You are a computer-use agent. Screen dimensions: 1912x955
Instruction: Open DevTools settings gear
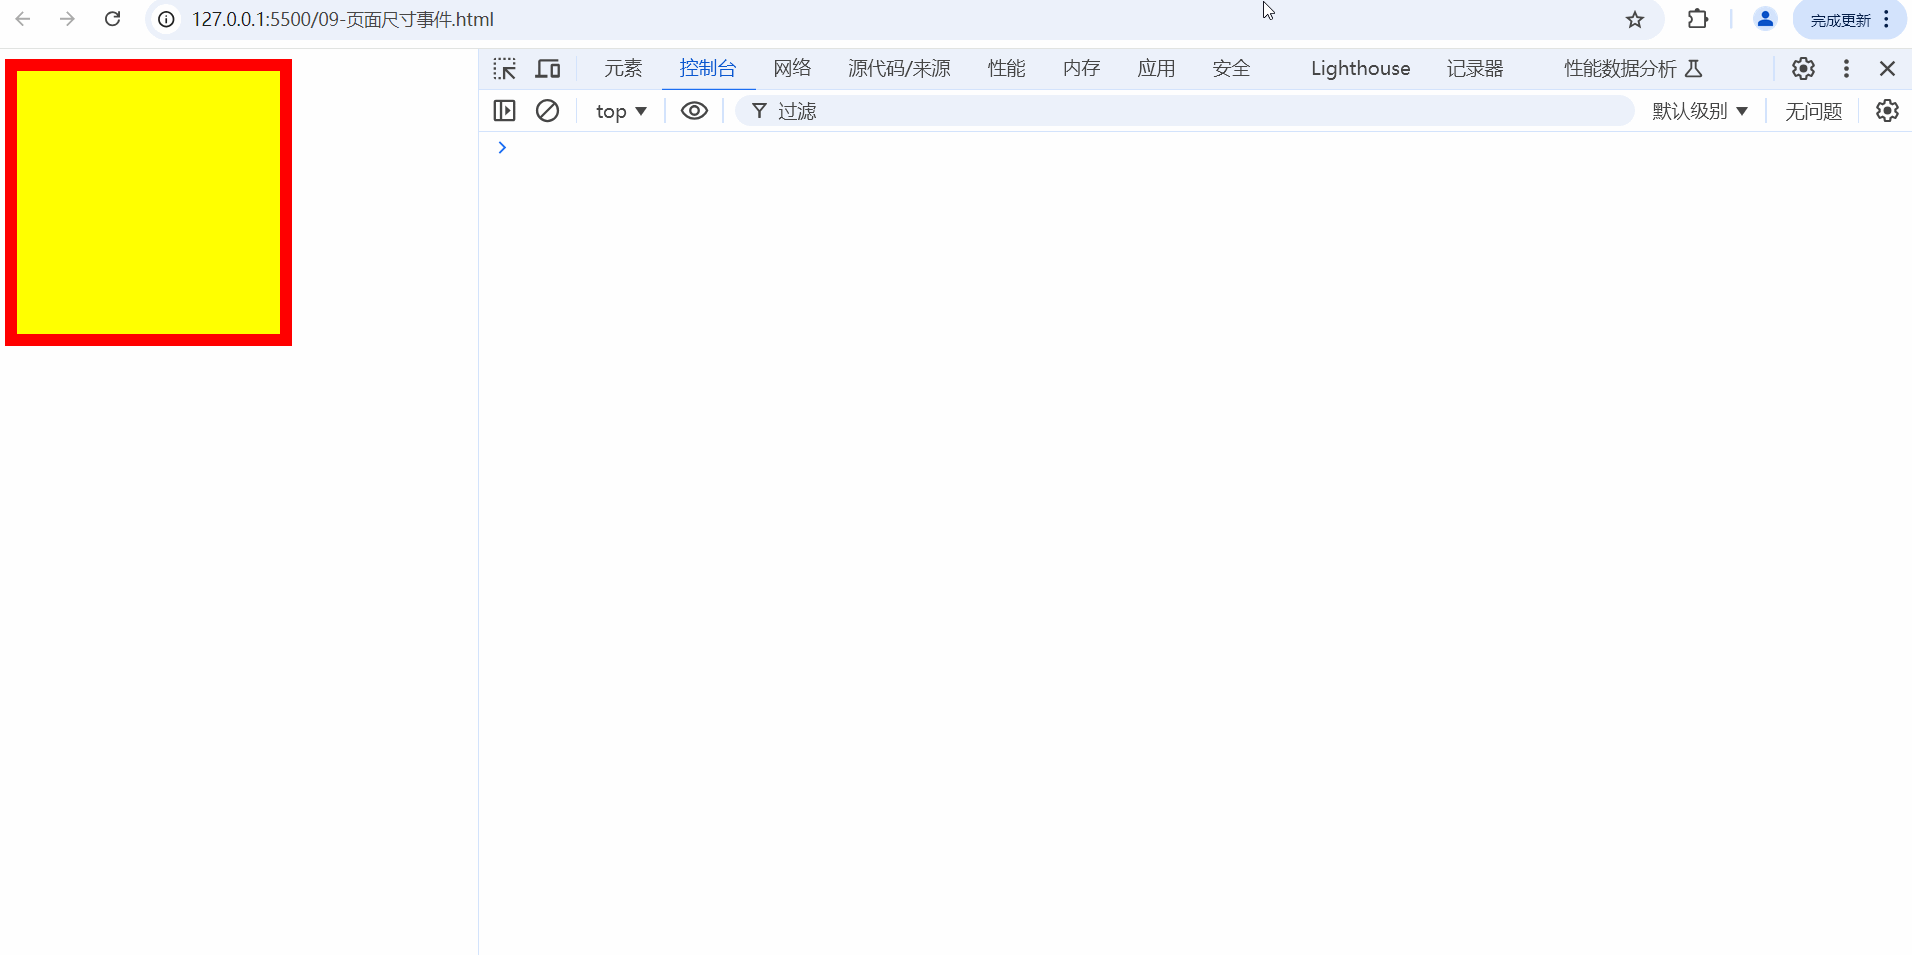pos(1804,68)
